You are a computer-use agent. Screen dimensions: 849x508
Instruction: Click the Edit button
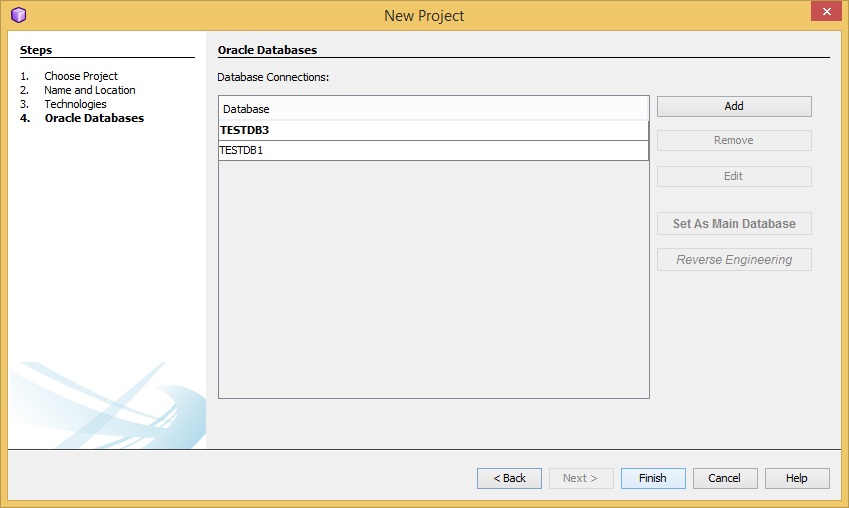tap(733, 176)
